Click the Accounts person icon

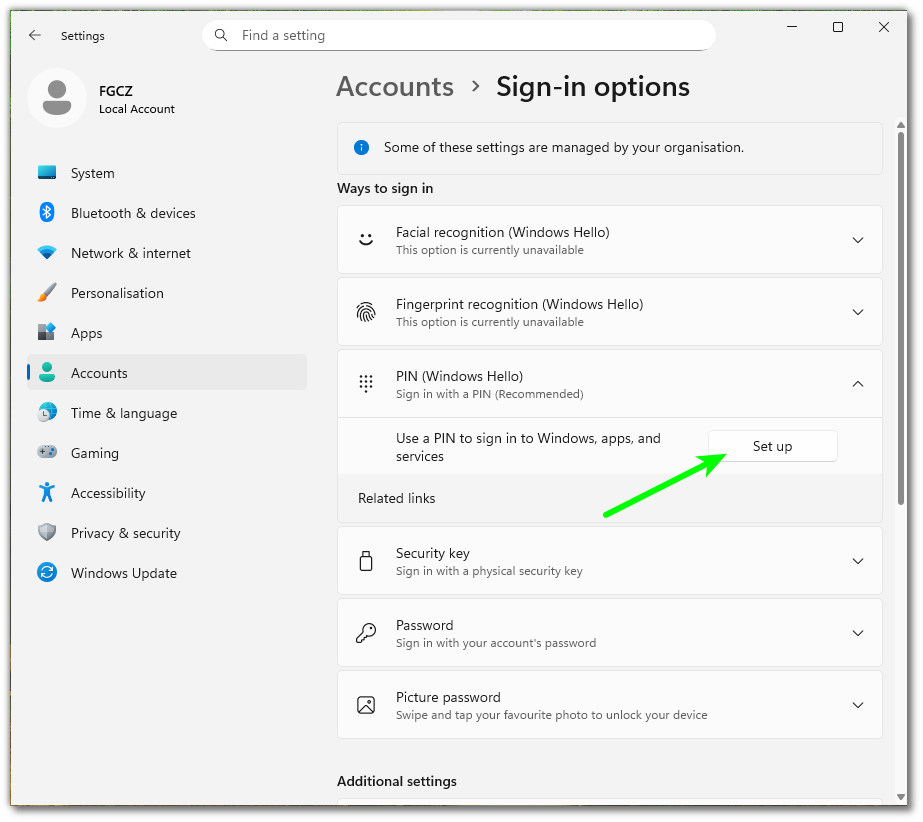tap(47, 373)
